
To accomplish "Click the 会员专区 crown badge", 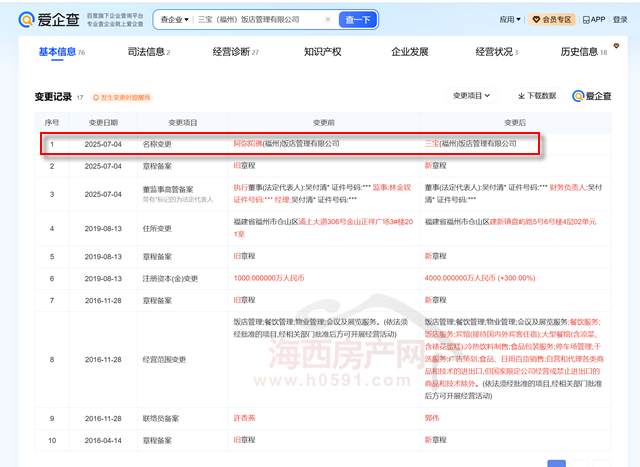I will [551, 19].
